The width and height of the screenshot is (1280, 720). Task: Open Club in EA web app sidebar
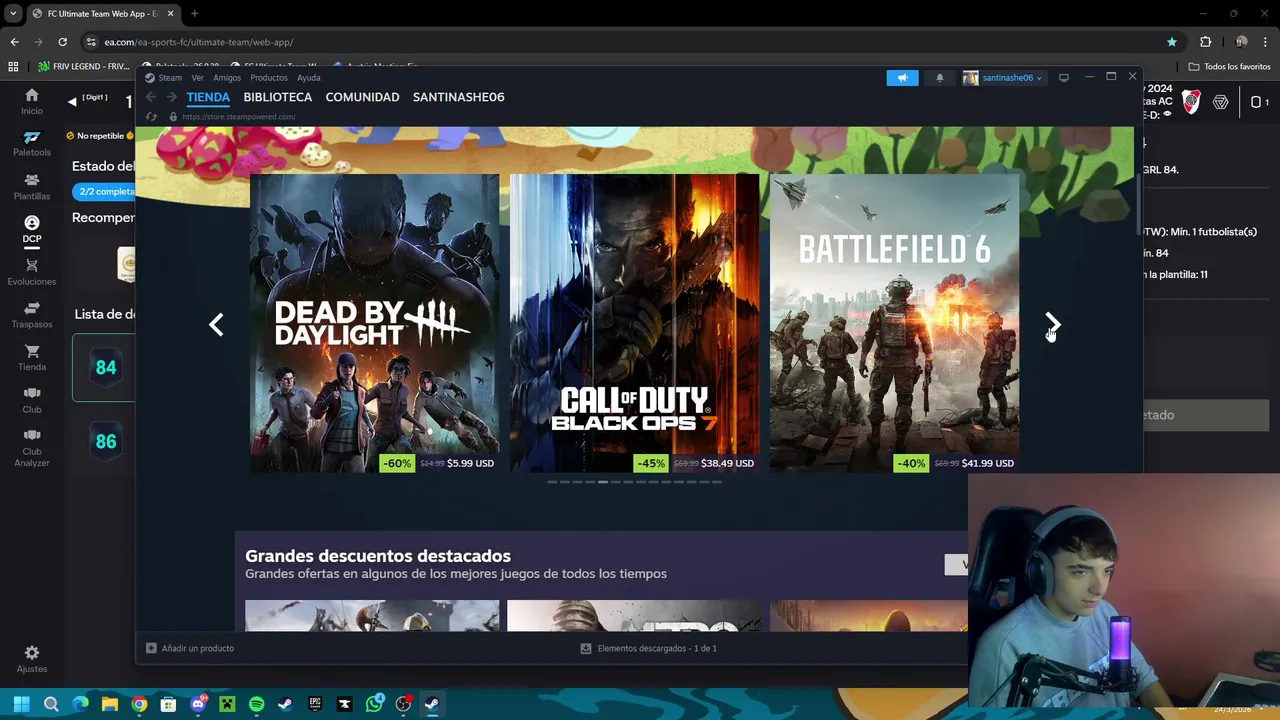32,400
